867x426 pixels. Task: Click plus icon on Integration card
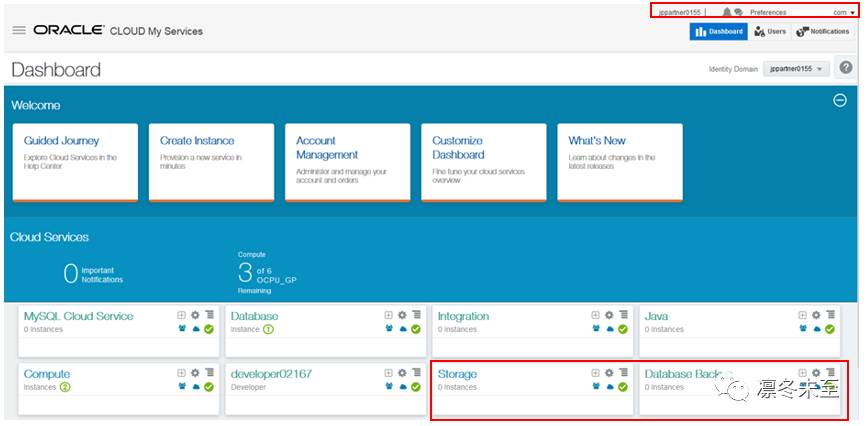point(595,315)
